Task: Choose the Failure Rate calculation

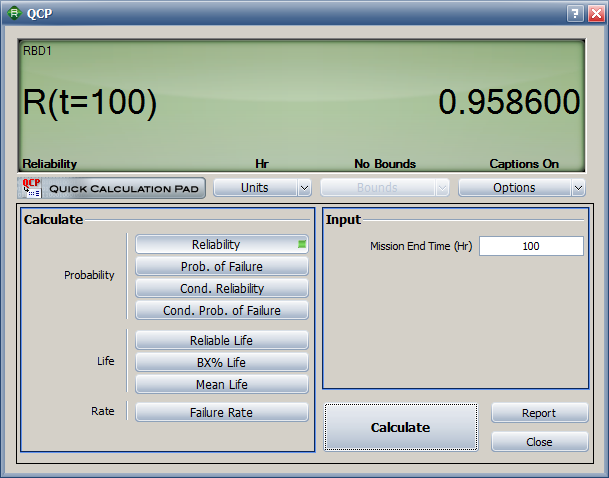Action: point(221,412)
